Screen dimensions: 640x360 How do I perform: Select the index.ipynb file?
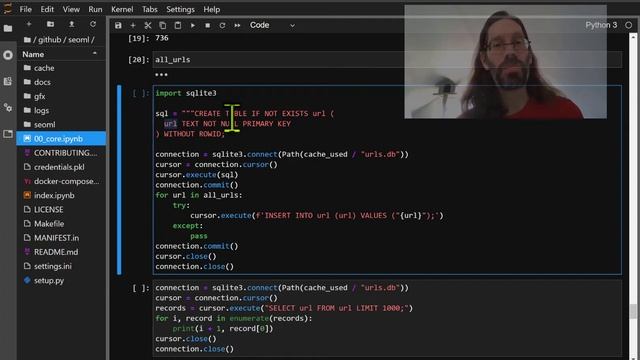tap(61, 196)
